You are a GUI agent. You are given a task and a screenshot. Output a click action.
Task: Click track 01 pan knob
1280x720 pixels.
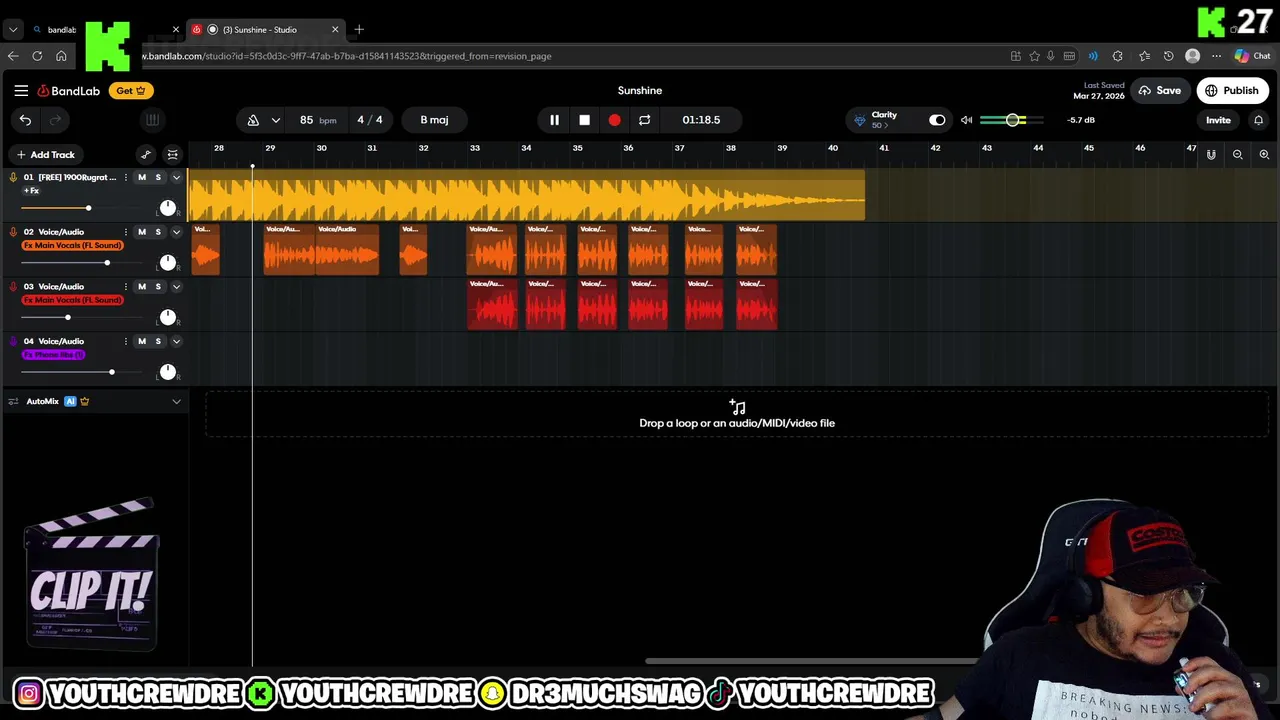click(168, 208)
